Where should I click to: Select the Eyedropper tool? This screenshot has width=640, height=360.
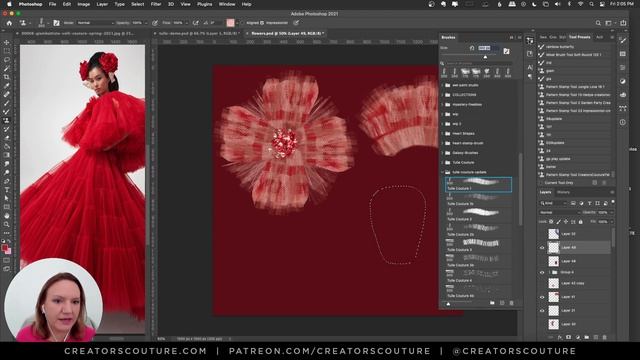(7, 86)
